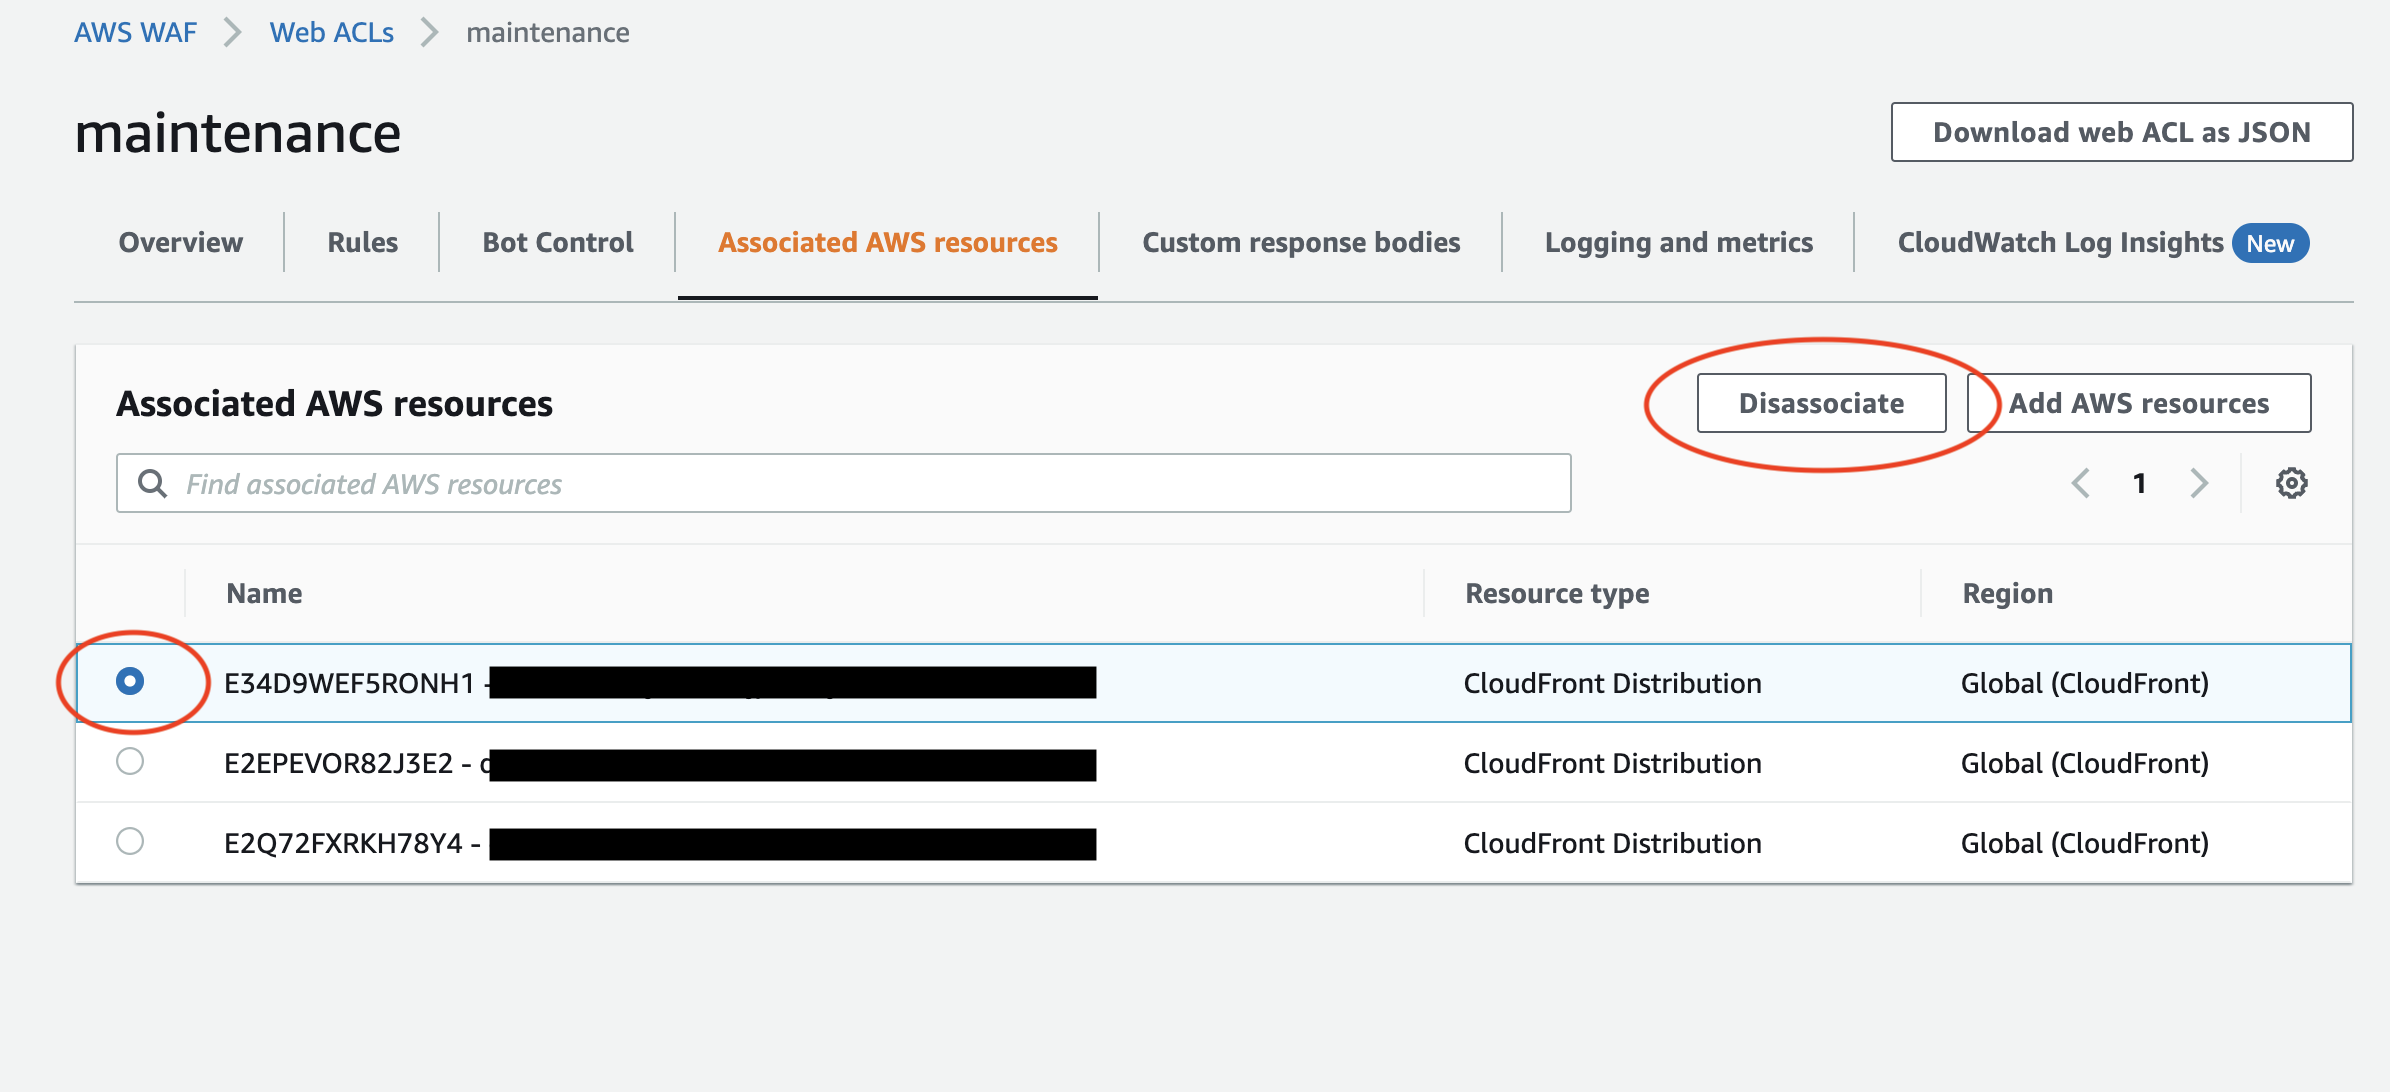This screenshot has height=1092, width=2390.
Task: Go to previous page arrow
Action: click(x=2081, y=484)
